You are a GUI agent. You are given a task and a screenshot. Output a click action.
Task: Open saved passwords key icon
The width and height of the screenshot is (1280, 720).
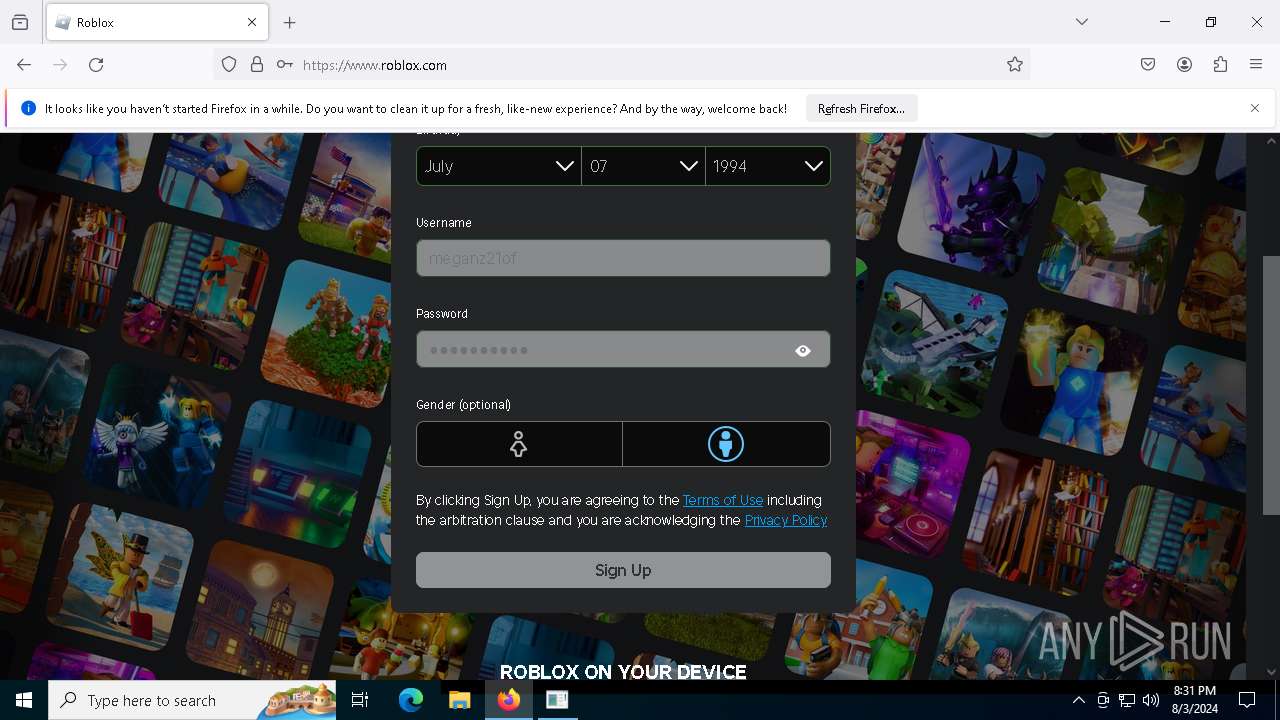click(x=285, y=65)
